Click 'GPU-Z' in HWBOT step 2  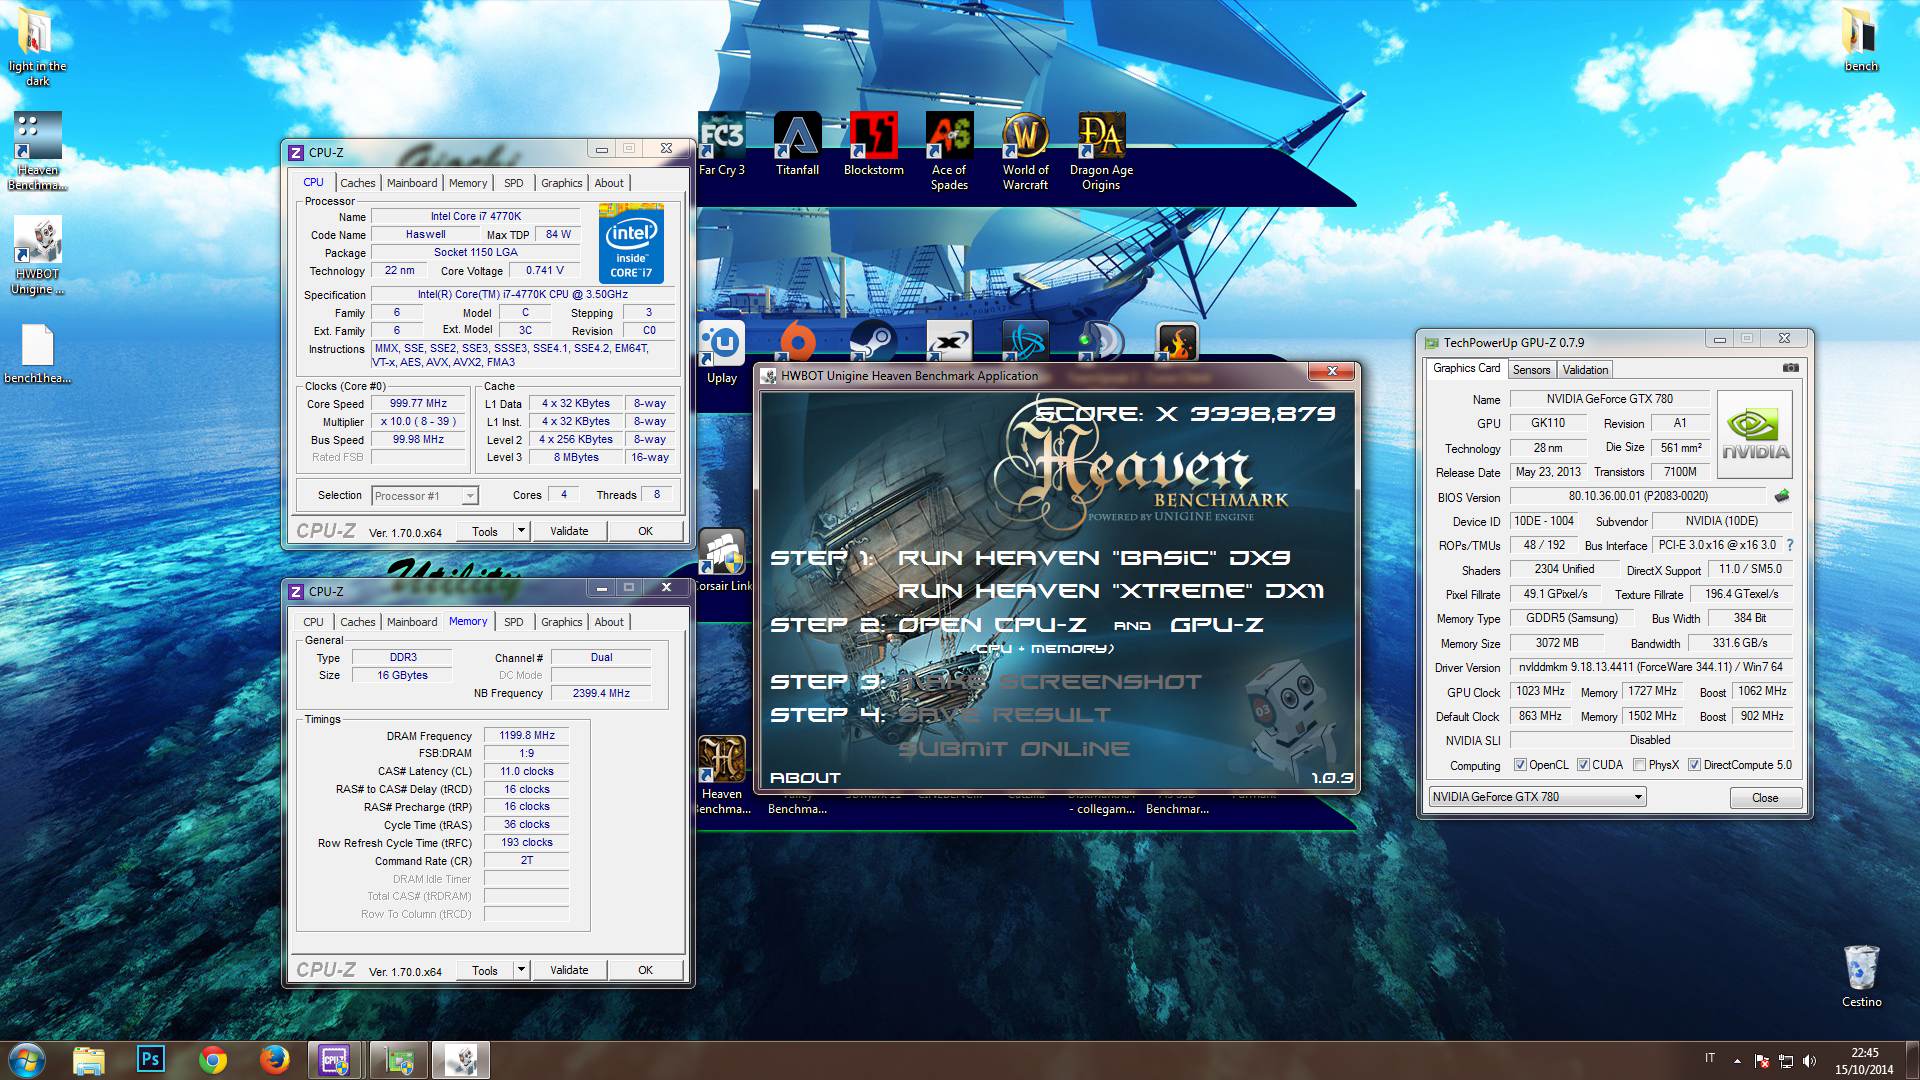click(x=1216, y=625)
